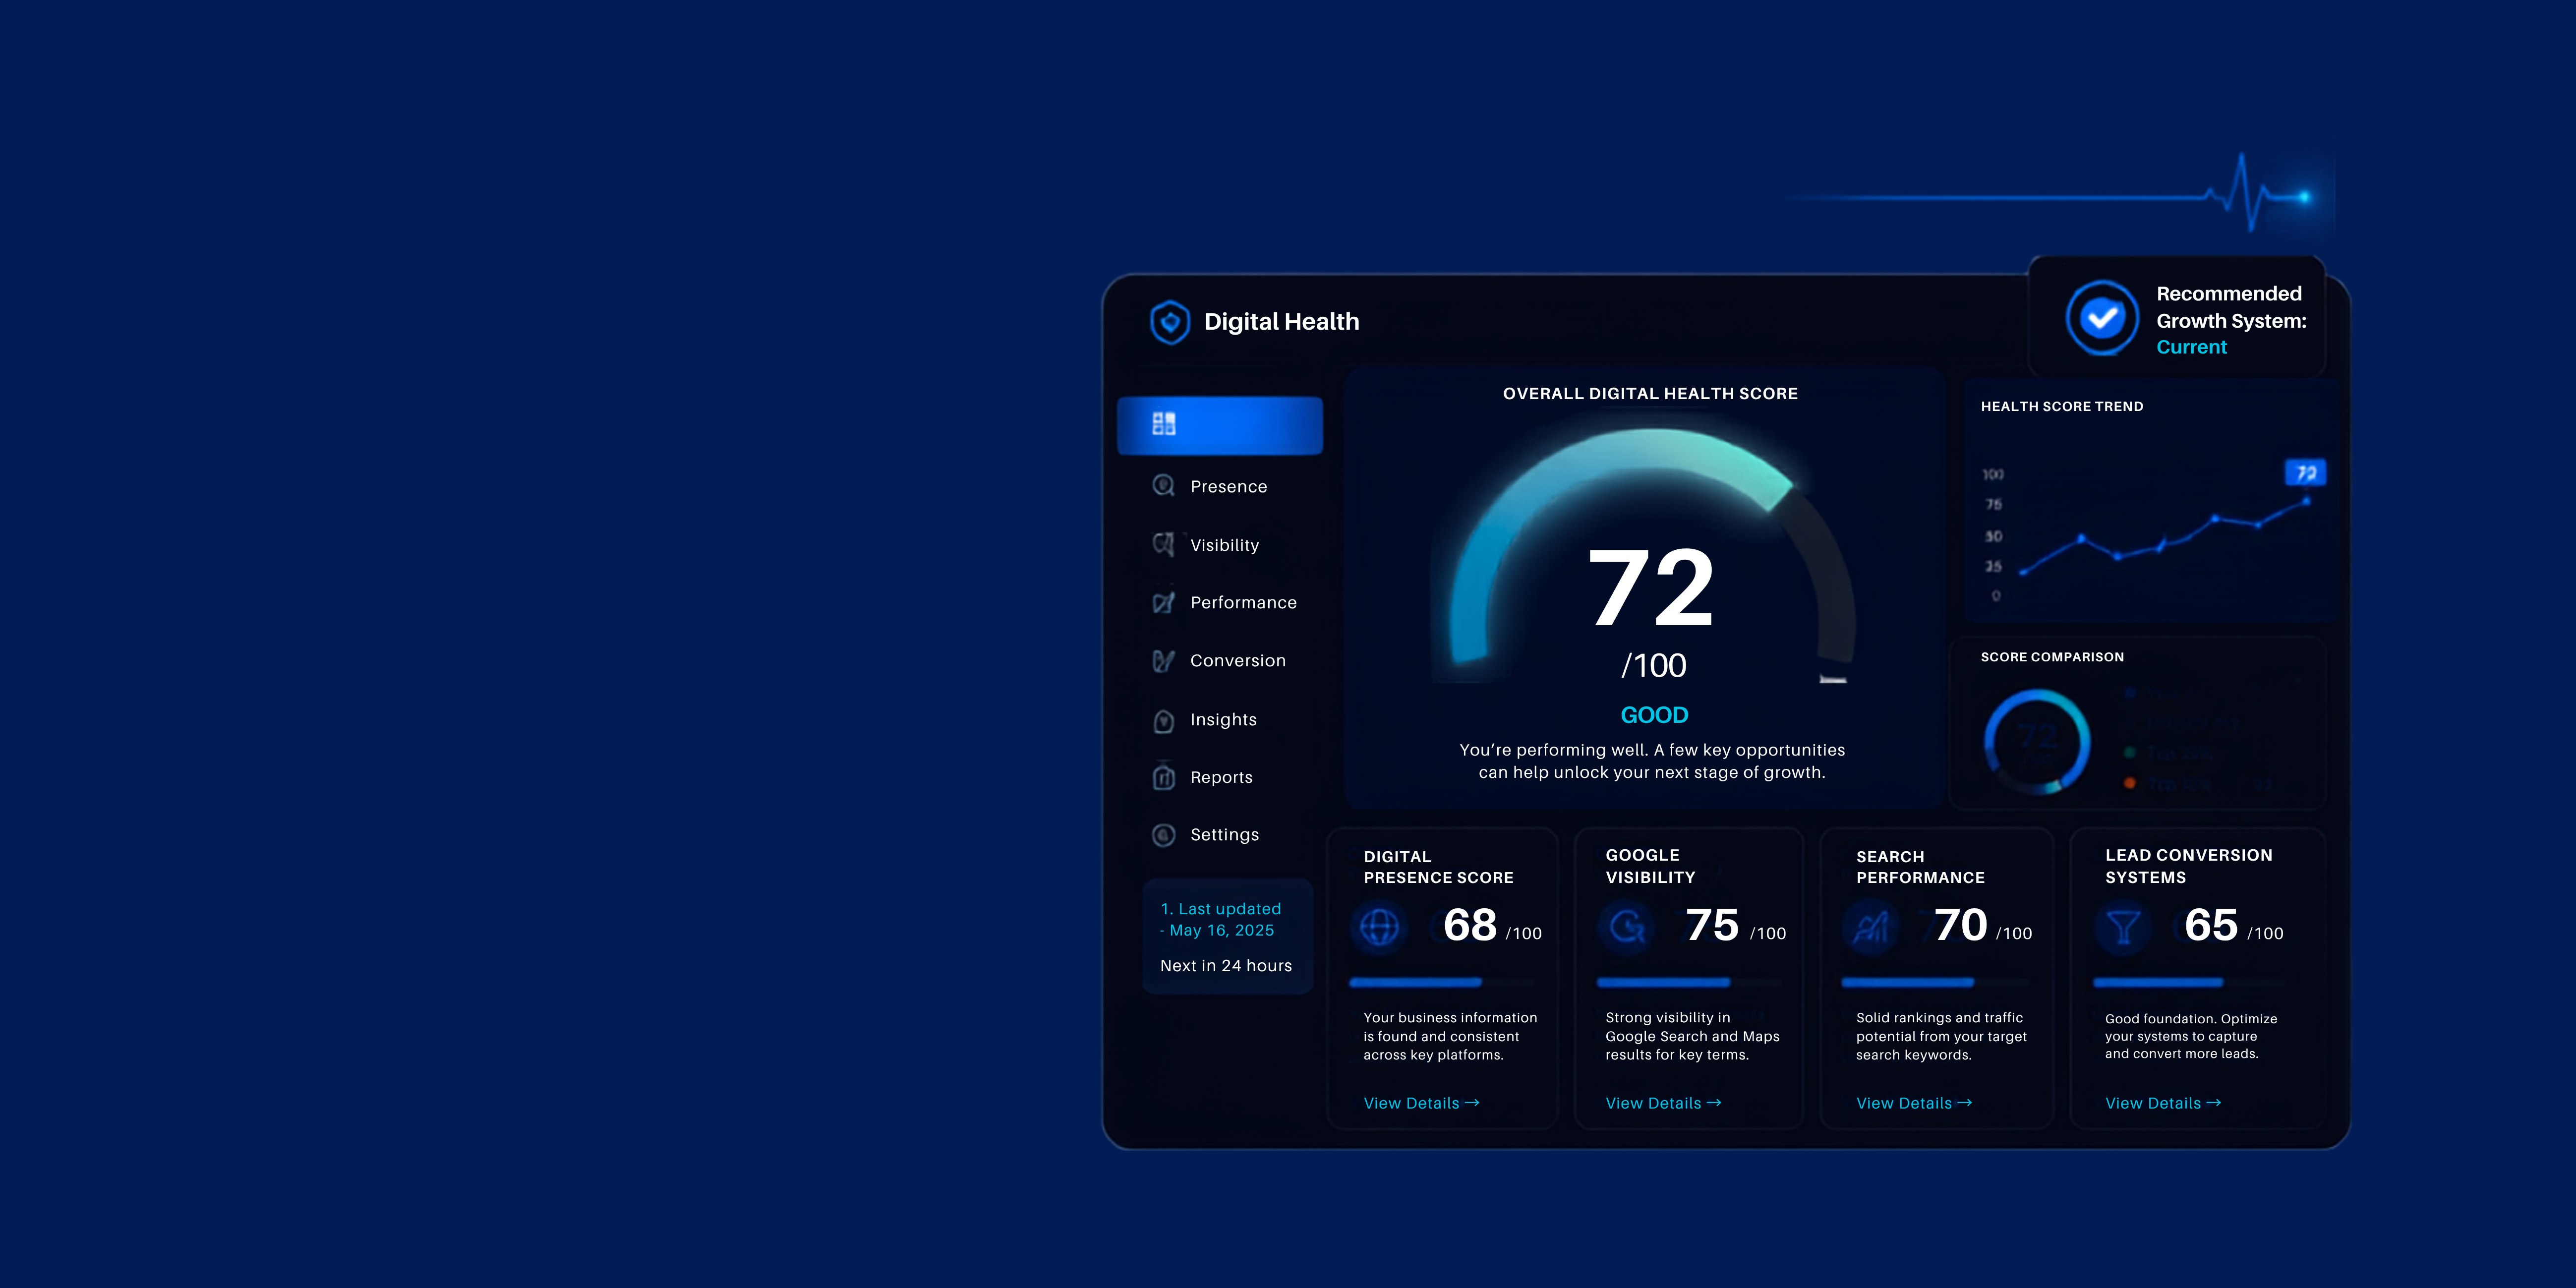Click the Lead Conversion Systems card title
The width and height of the screenshot is (2576, 1288).
pos(2188,866)
